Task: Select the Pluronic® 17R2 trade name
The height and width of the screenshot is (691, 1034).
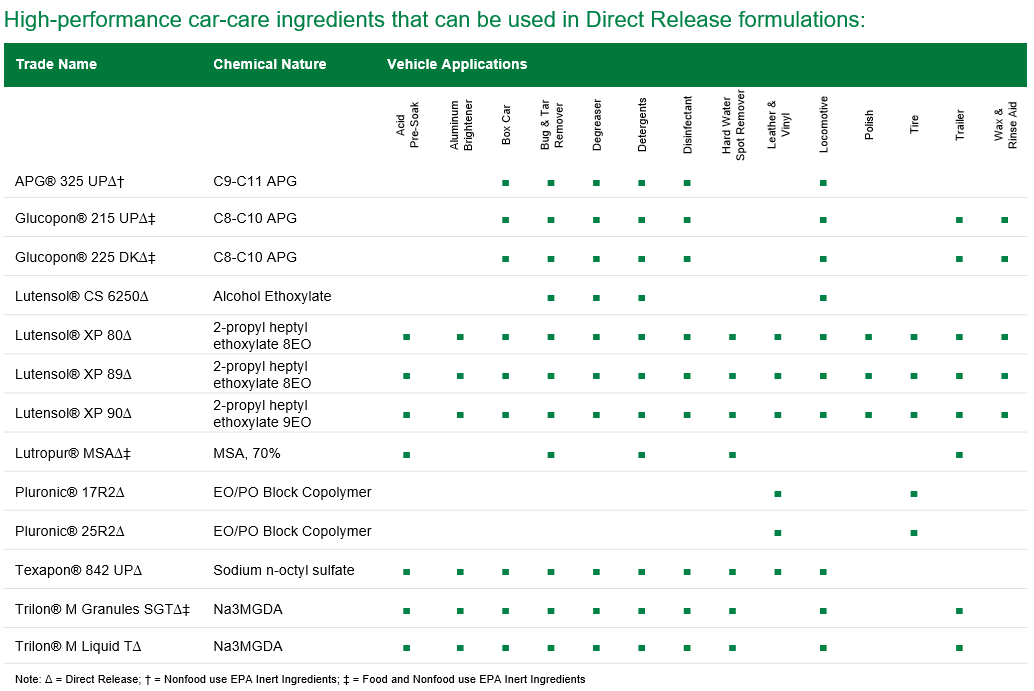Action: pyautogui.click(x=70, y=492)
